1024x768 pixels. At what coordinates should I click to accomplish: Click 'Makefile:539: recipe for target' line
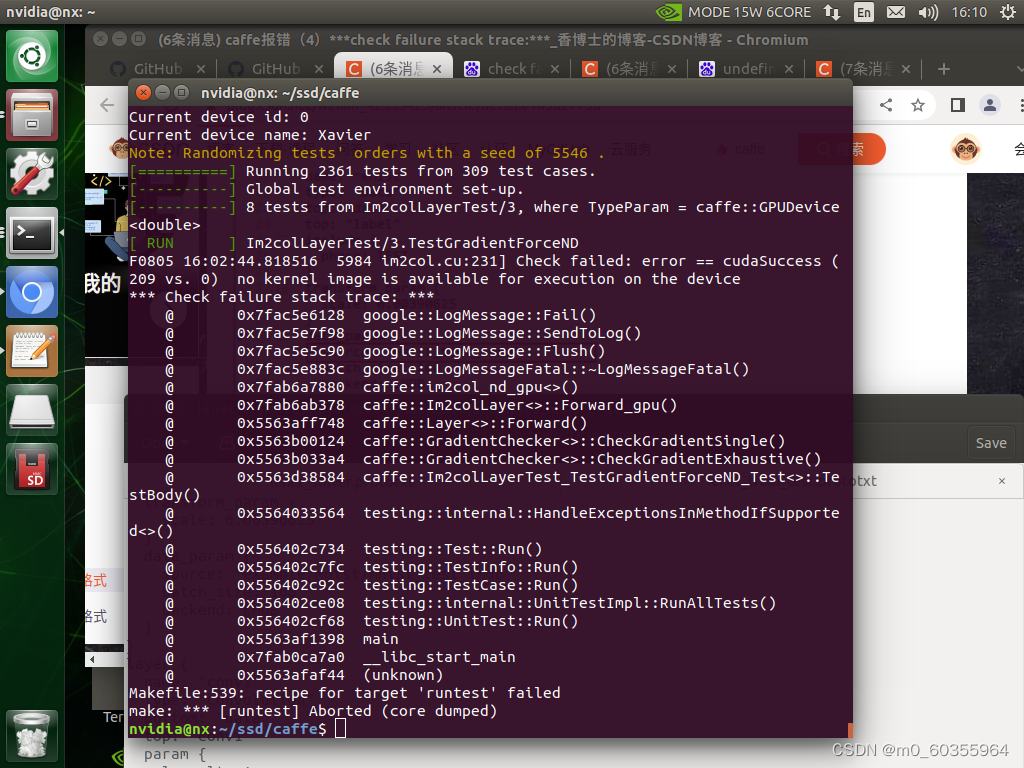[x=344, y=693]
